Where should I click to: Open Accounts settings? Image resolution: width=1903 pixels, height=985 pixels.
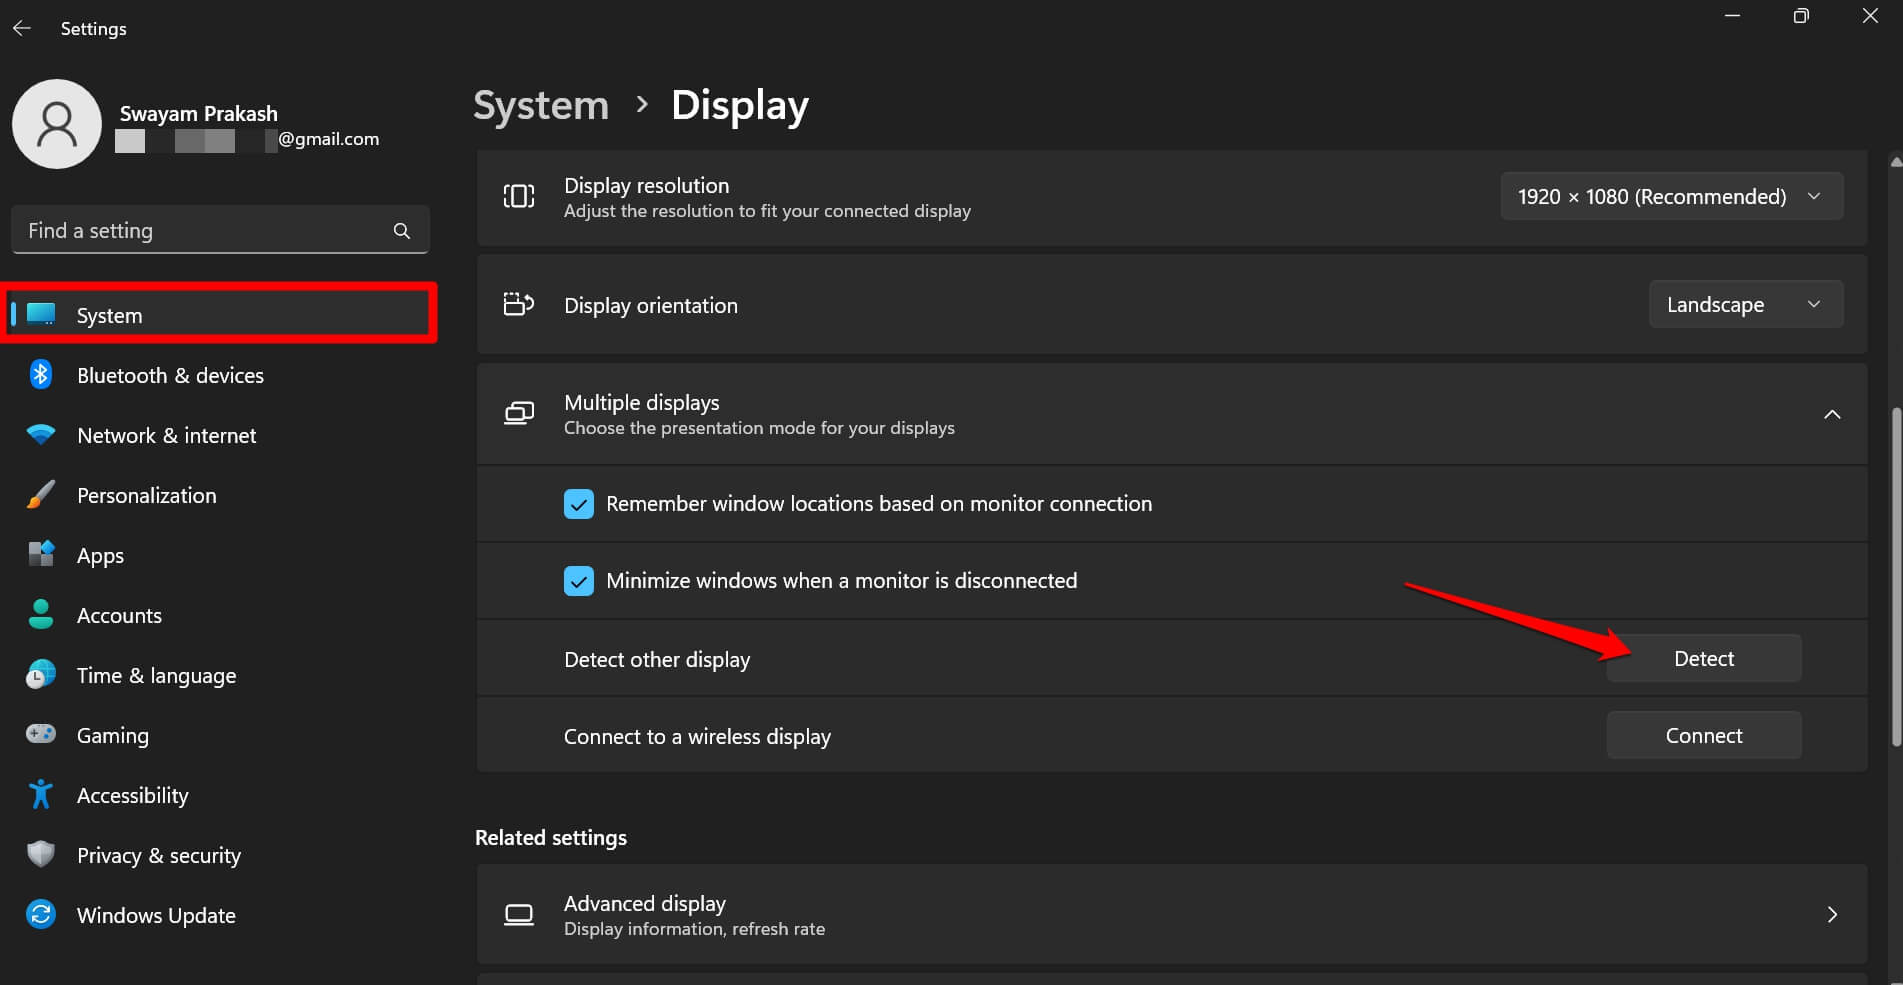pyautogui.click(x=119, y=615)
